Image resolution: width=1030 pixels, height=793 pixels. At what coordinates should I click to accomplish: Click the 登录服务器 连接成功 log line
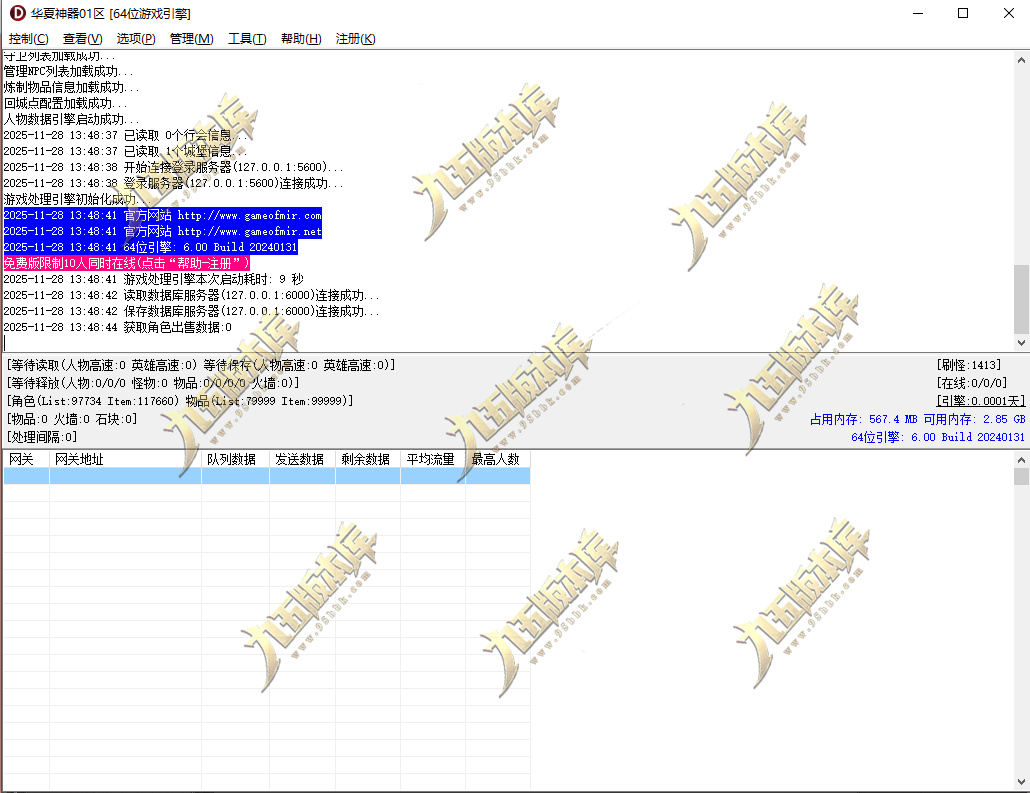173,183
